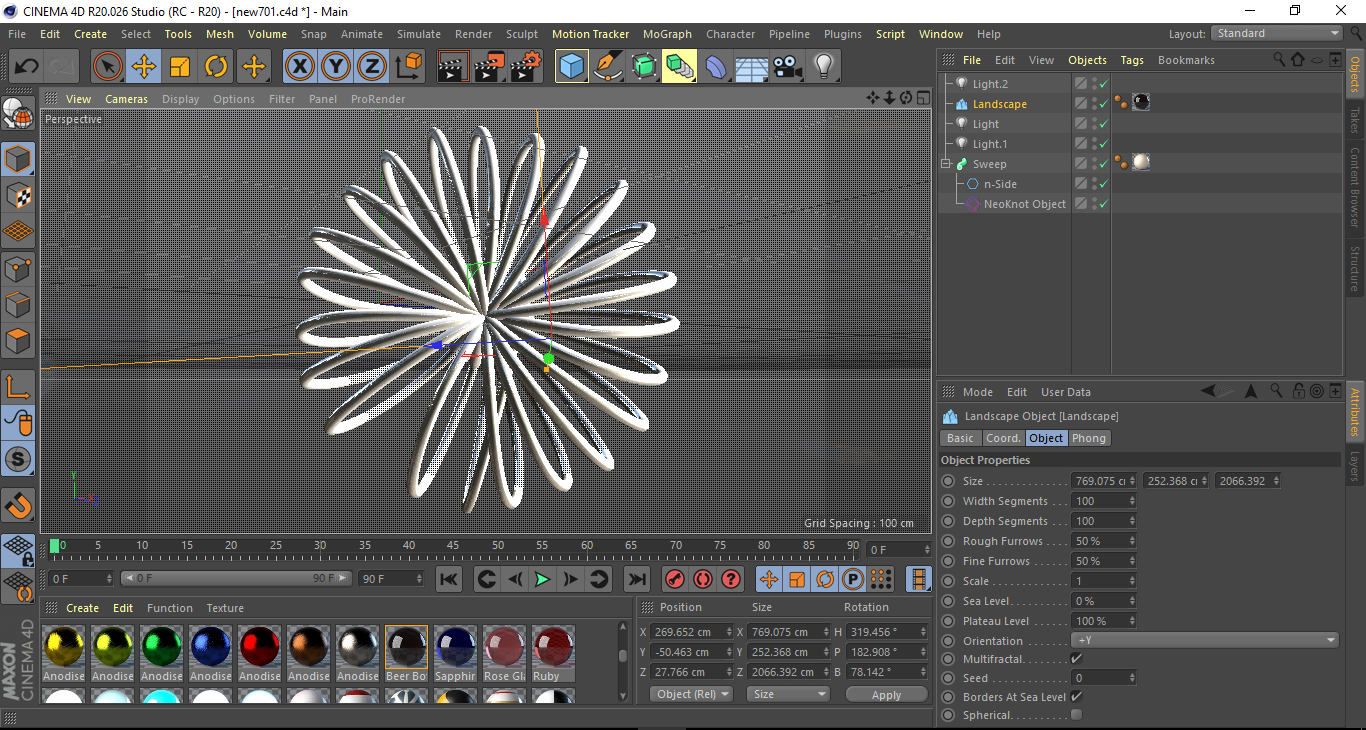Open the Size mode dropdown

(790, 694)
